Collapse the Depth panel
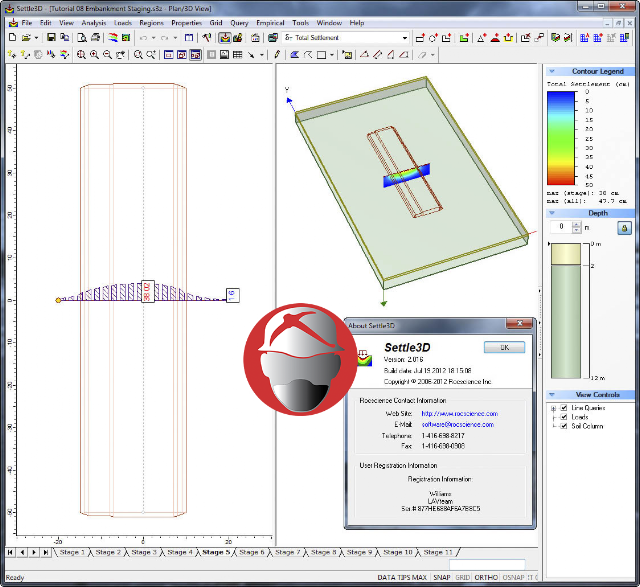This screenshot has height=587, width=640. (552, 213)
